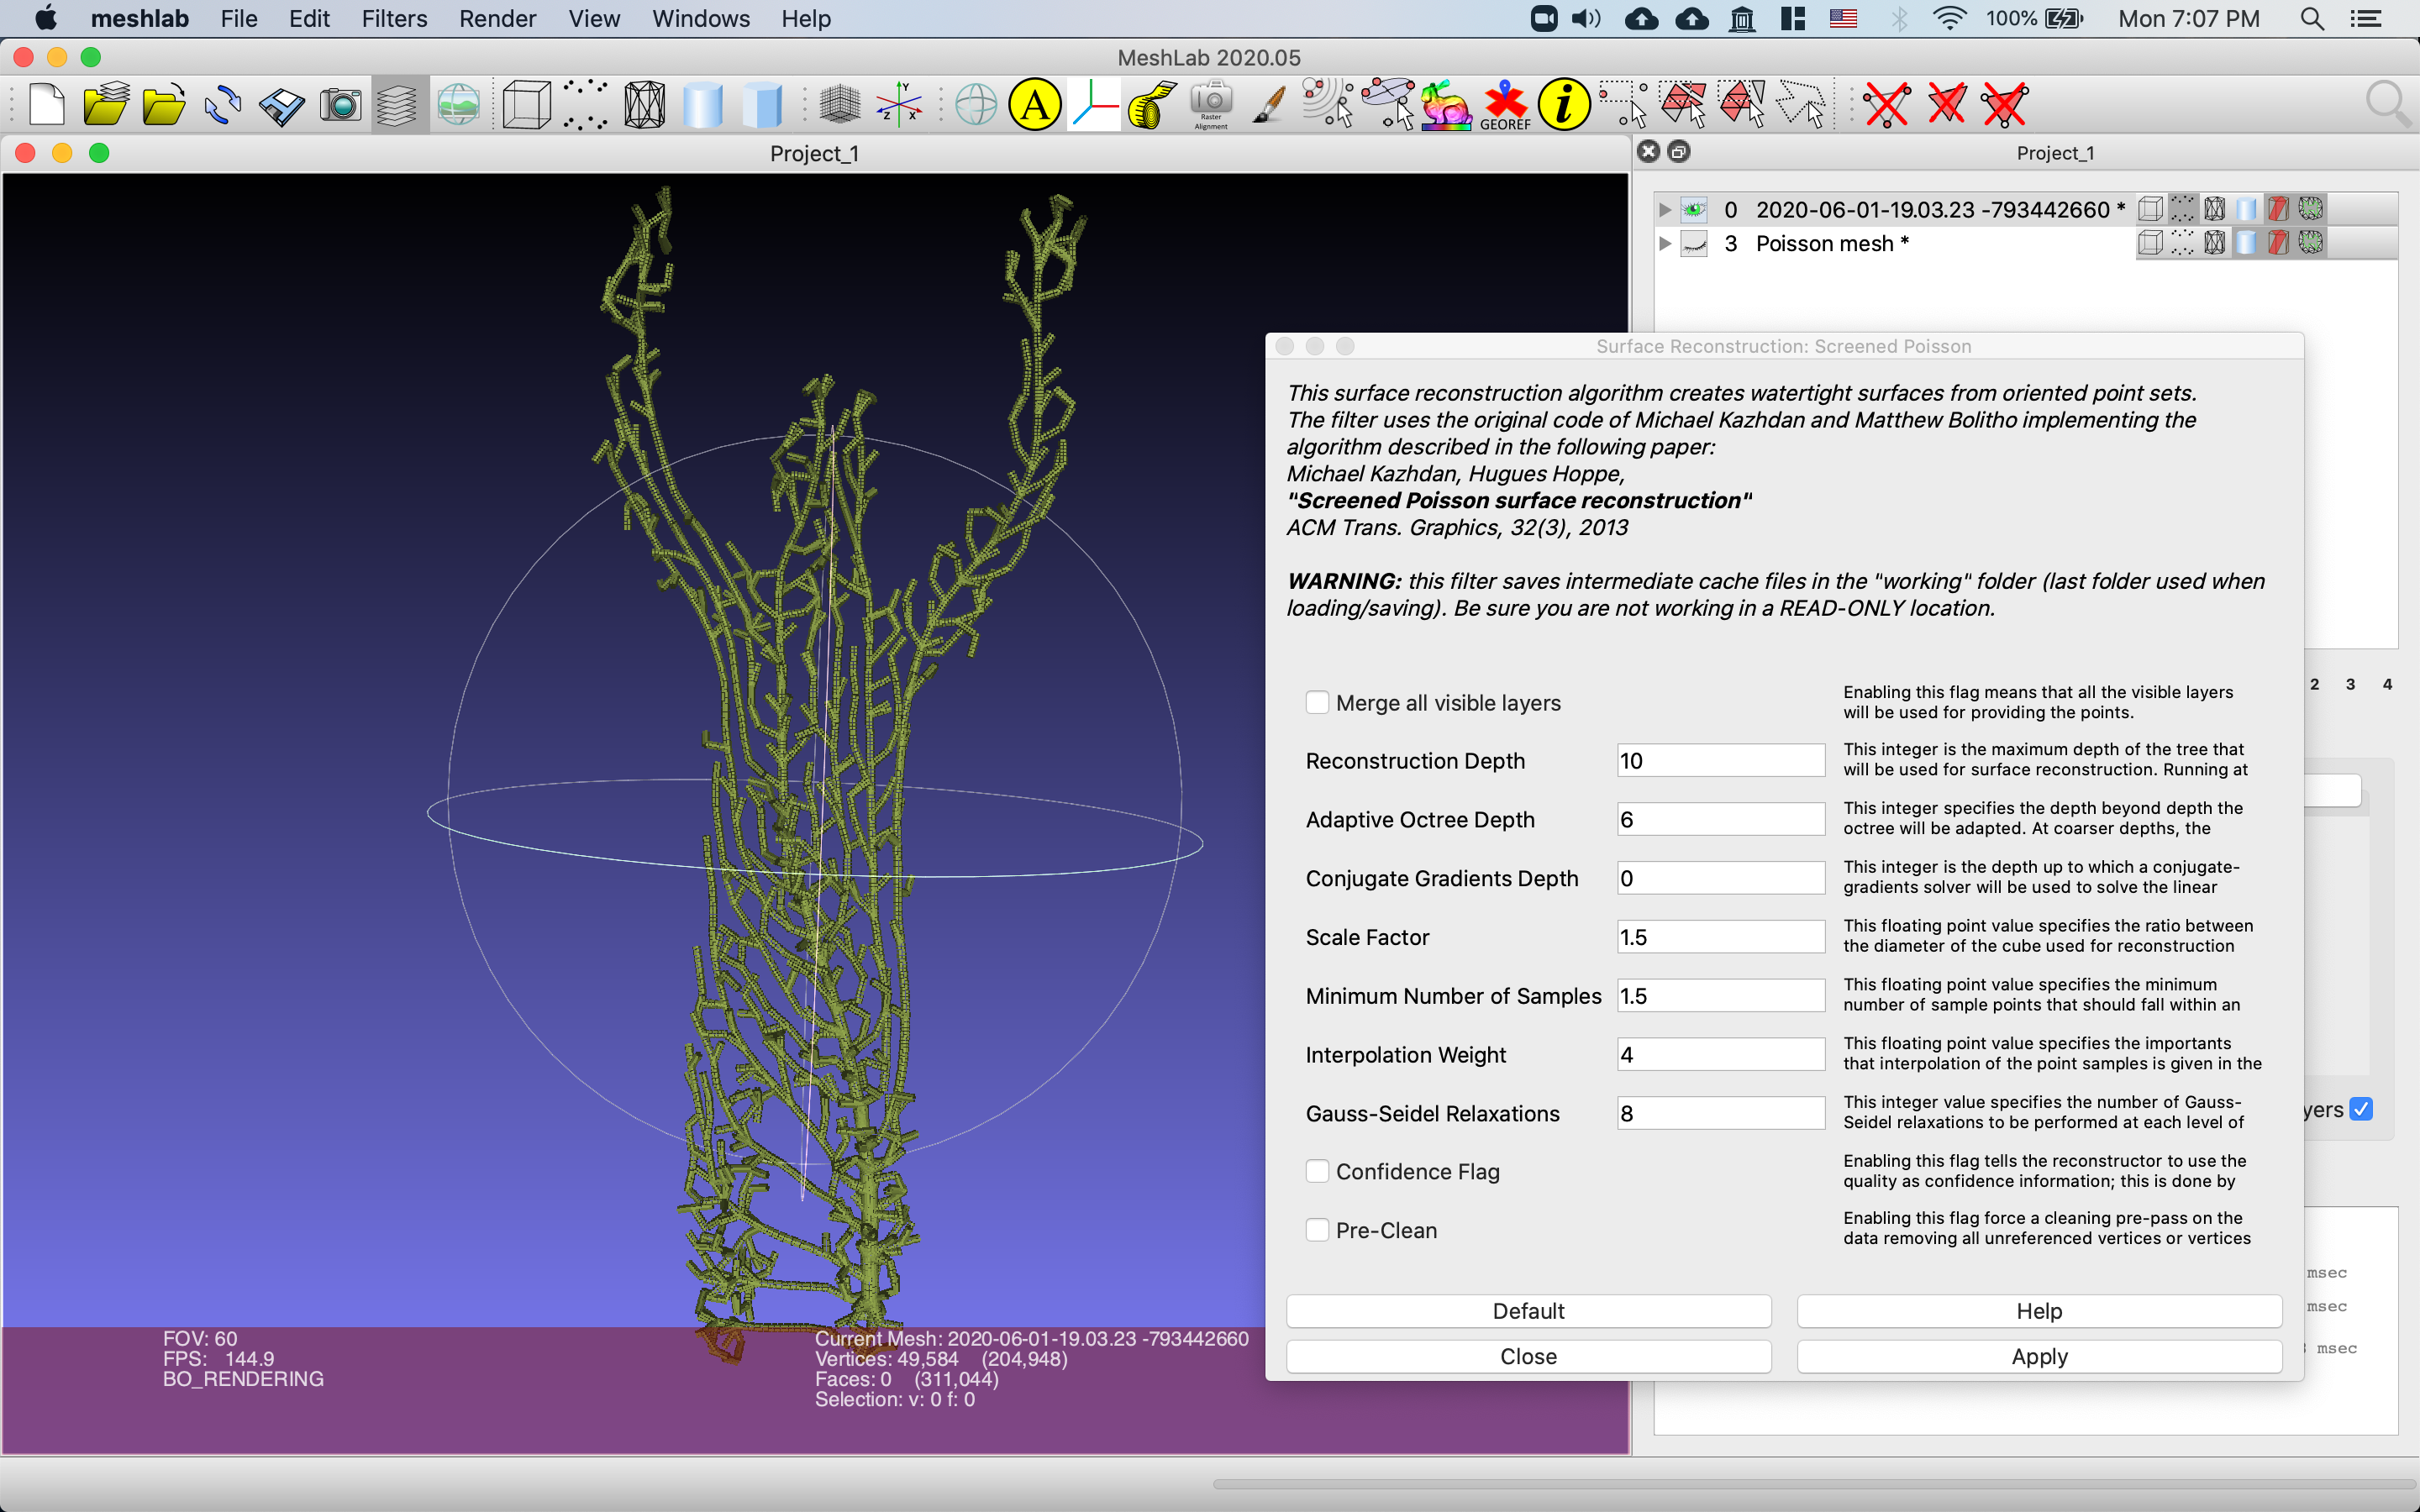Screen dimensions: 2420x1512
Task: Toggle the Show Layer Dialog stack icon
Action: pyautogui.click(x=398, y=104)
